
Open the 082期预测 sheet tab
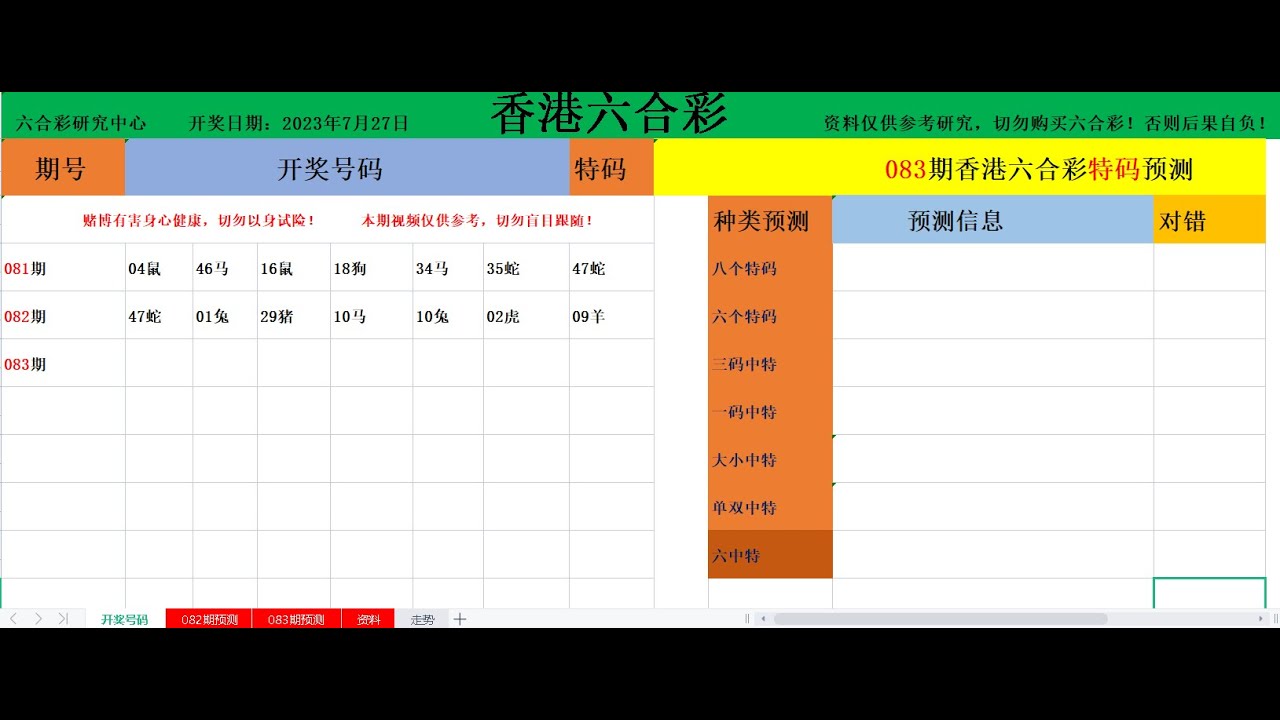click(209, 620)
